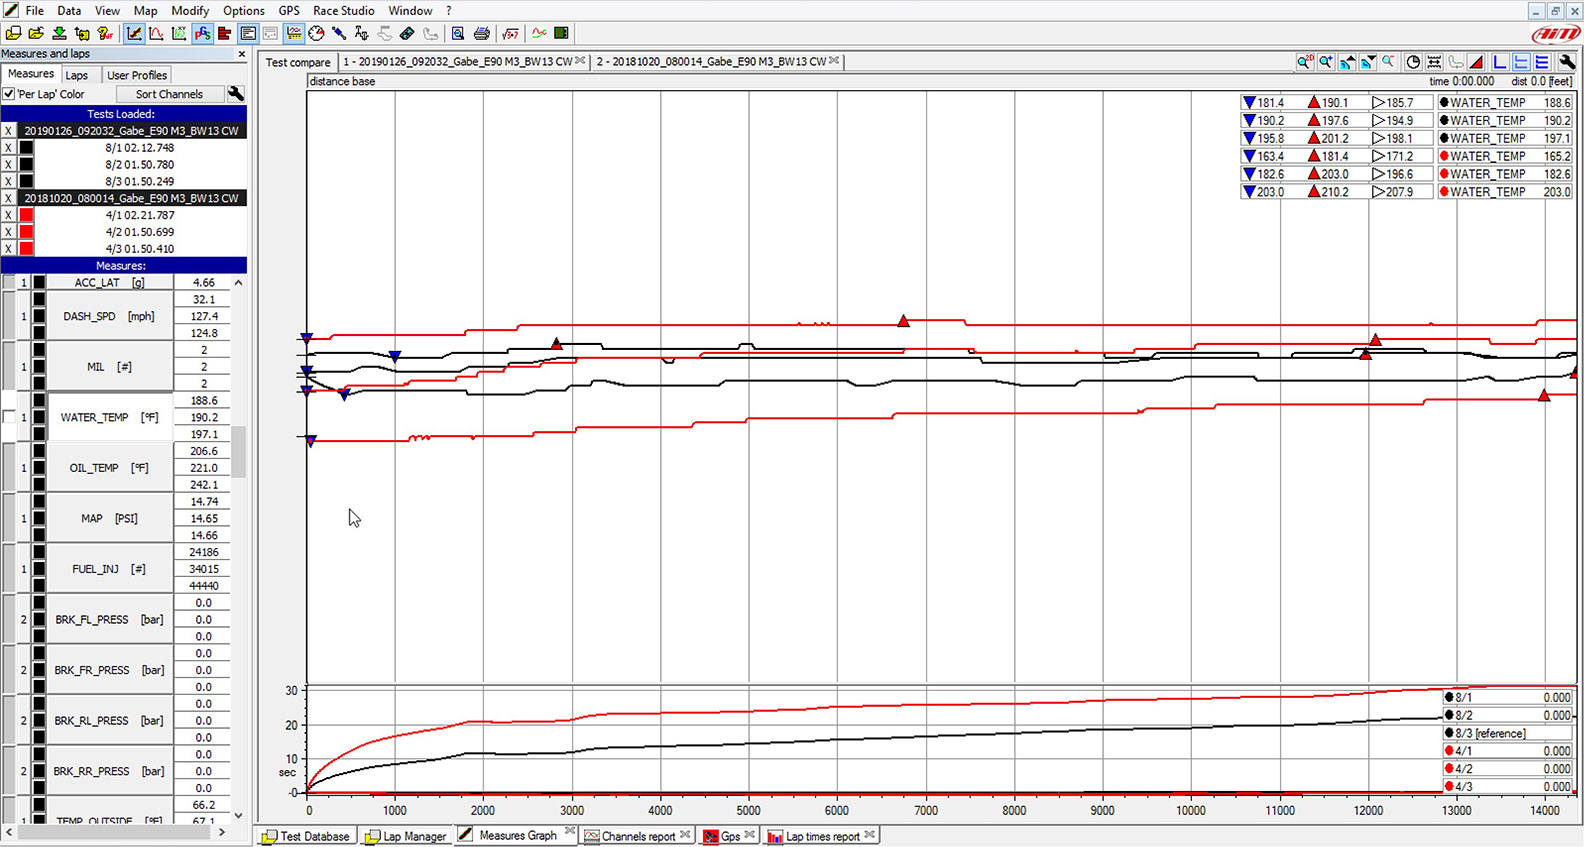Screen dimensions: 1584x847
Task: Click the print preview magnifier icon
Action: pos(458,33)
